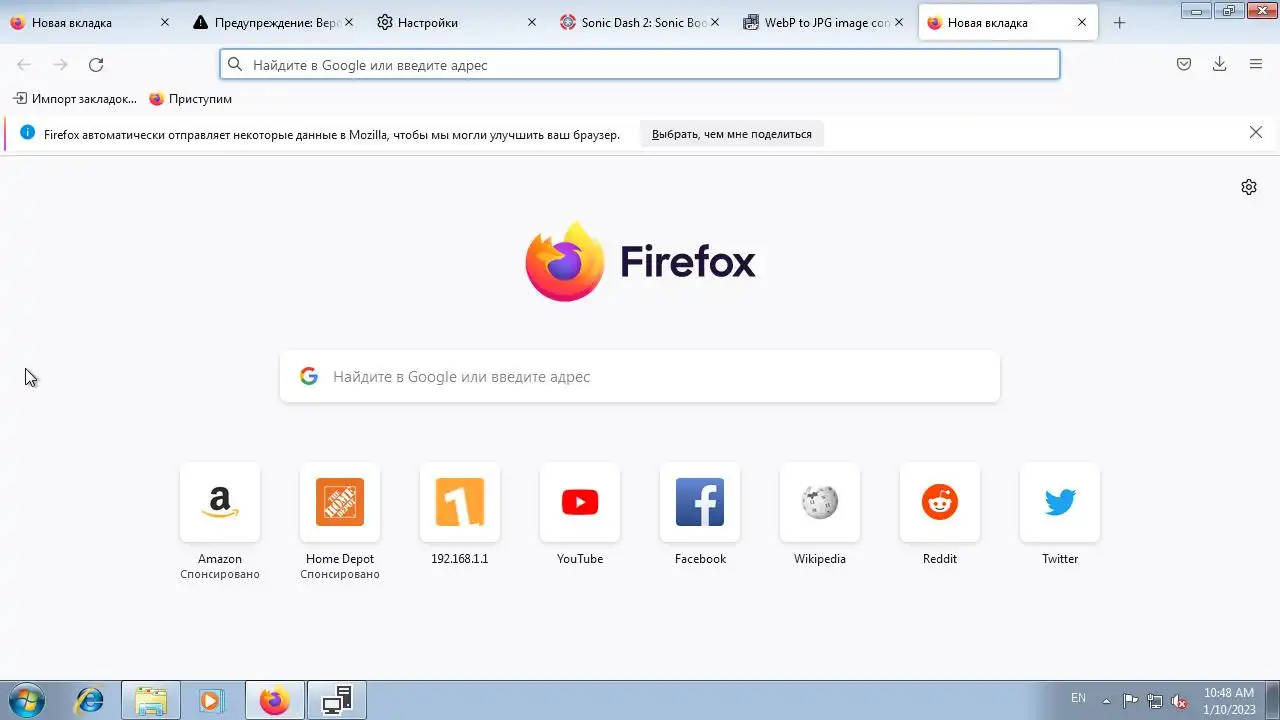Open a new tab with the plus button

tap(1119, 22)
